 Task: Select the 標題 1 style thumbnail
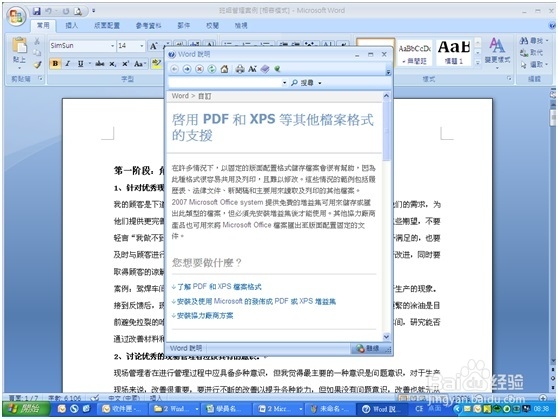(454, 53)
